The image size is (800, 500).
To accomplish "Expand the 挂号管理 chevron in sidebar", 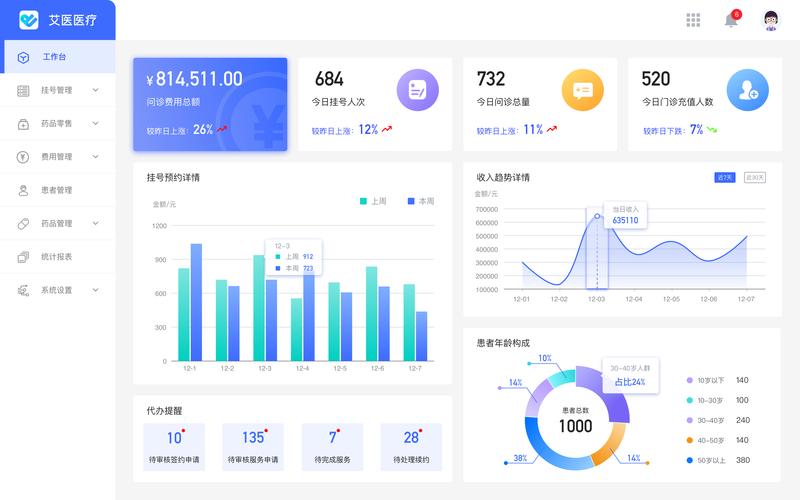I will click(x=96, y=90).
